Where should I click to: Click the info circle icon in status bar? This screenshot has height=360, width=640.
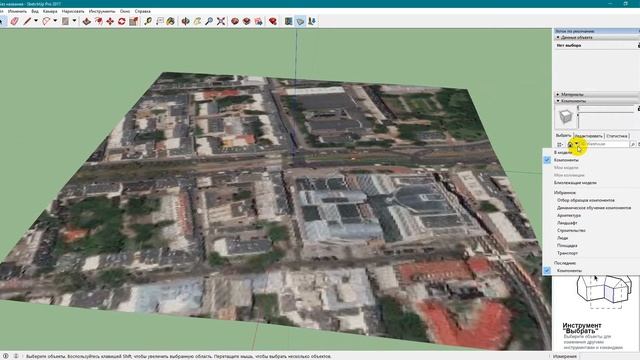click(6, 356)
